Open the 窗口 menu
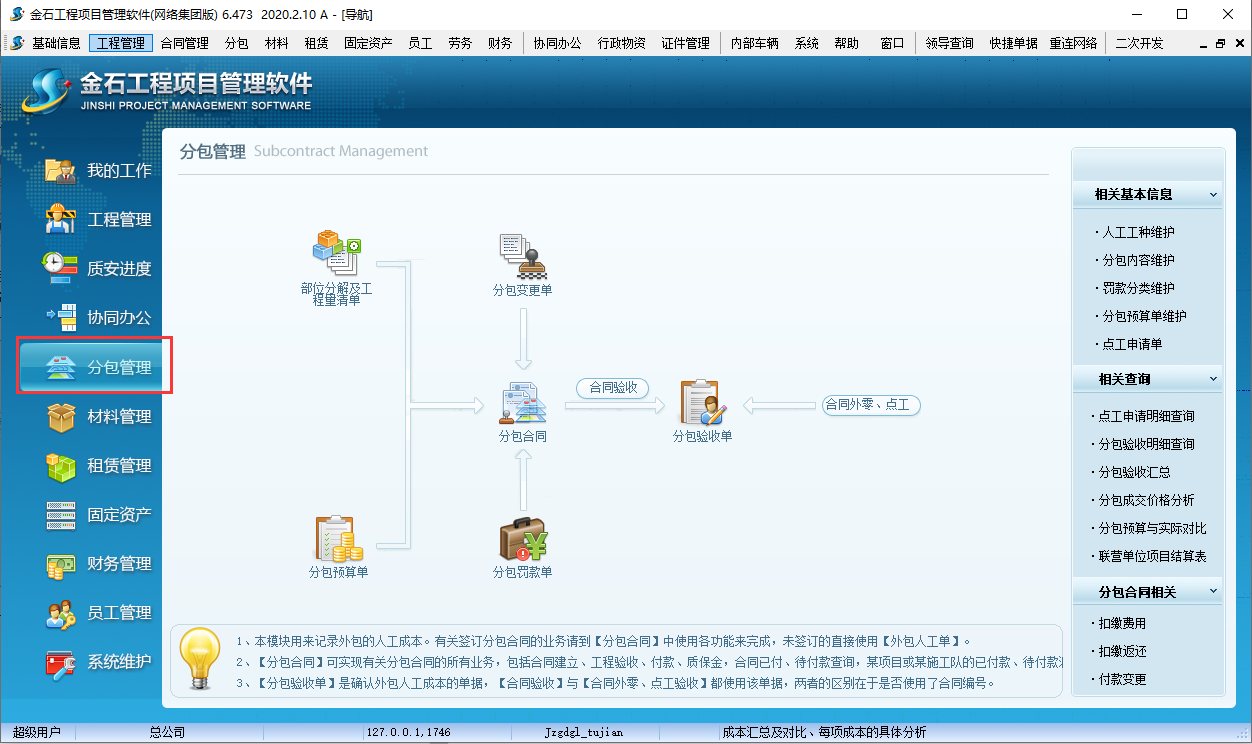Screen dimensions: 1252x744 tap(892, 43)
